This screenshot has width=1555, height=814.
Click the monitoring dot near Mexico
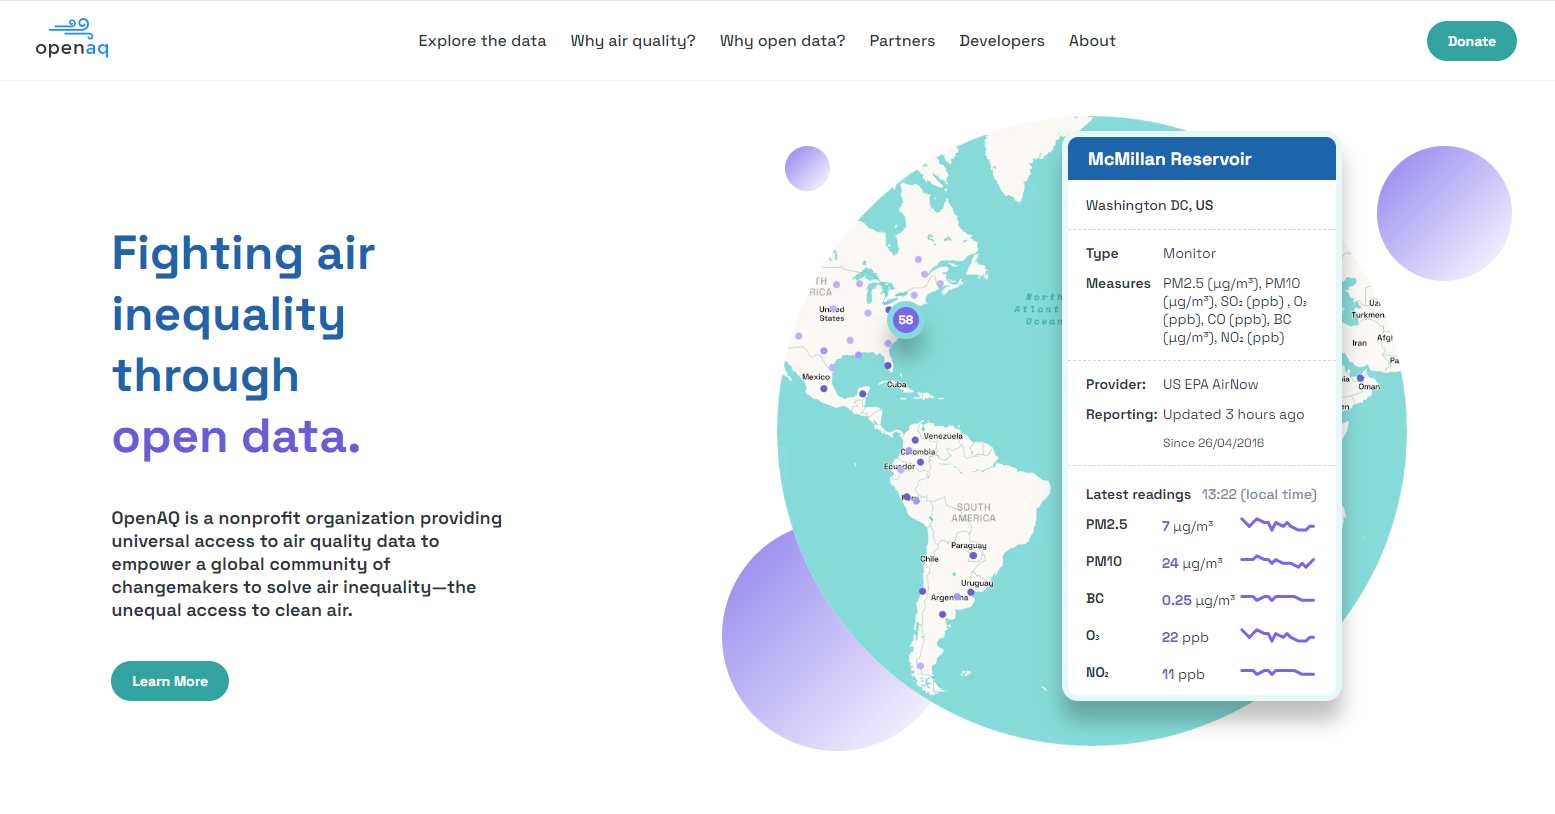823,388
